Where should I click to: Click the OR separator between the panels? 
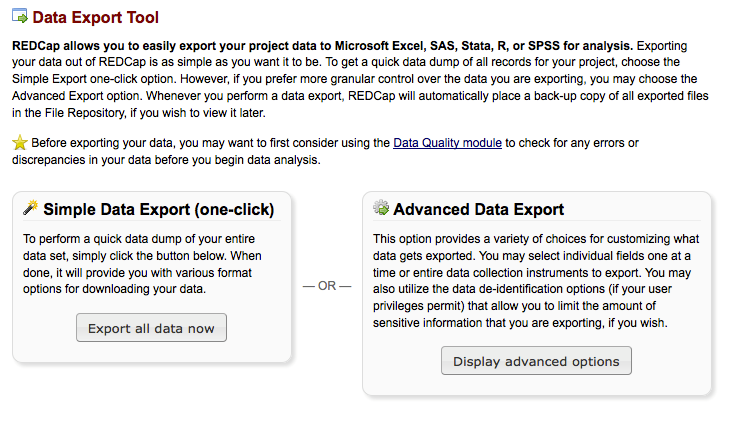[327, 286]
